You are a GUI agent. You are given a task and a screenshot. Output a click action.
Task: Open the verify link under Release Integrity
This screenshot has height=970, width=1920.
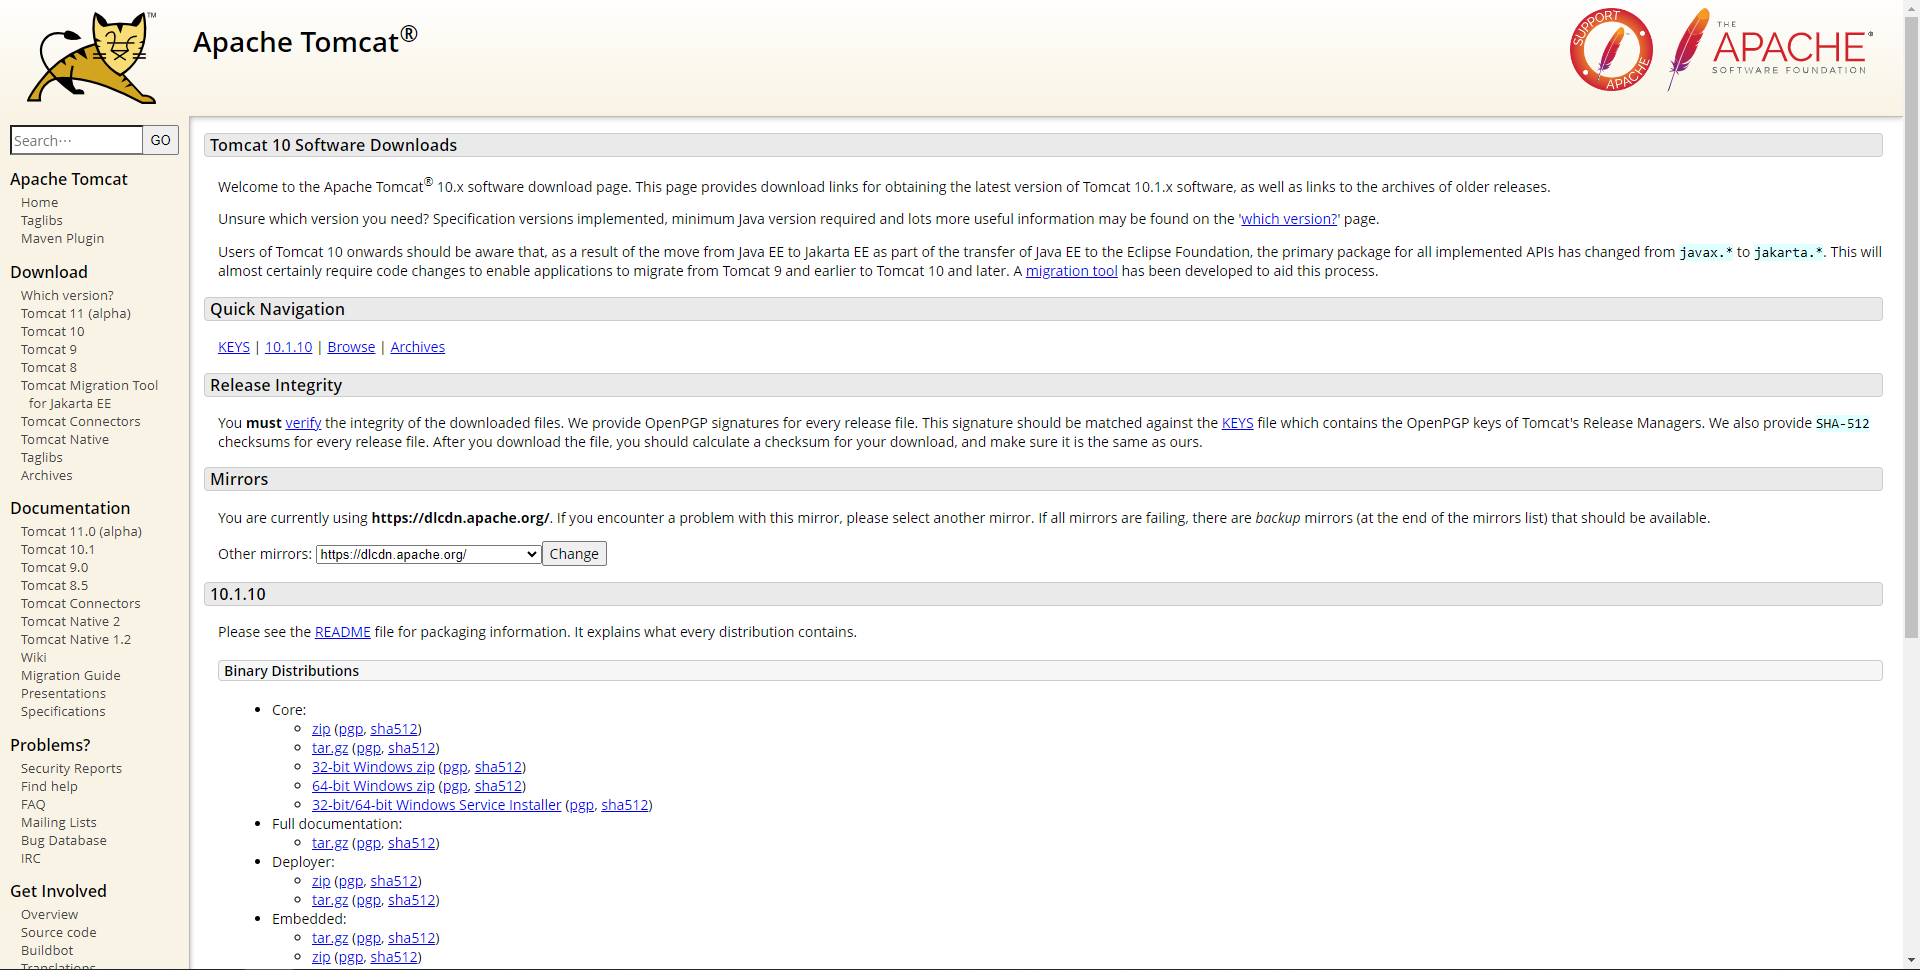click(303, 423)
